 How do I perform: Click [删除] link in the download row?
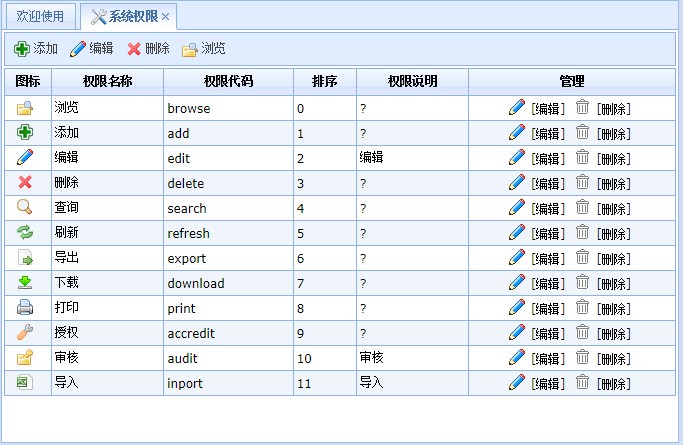pos(614,284)
